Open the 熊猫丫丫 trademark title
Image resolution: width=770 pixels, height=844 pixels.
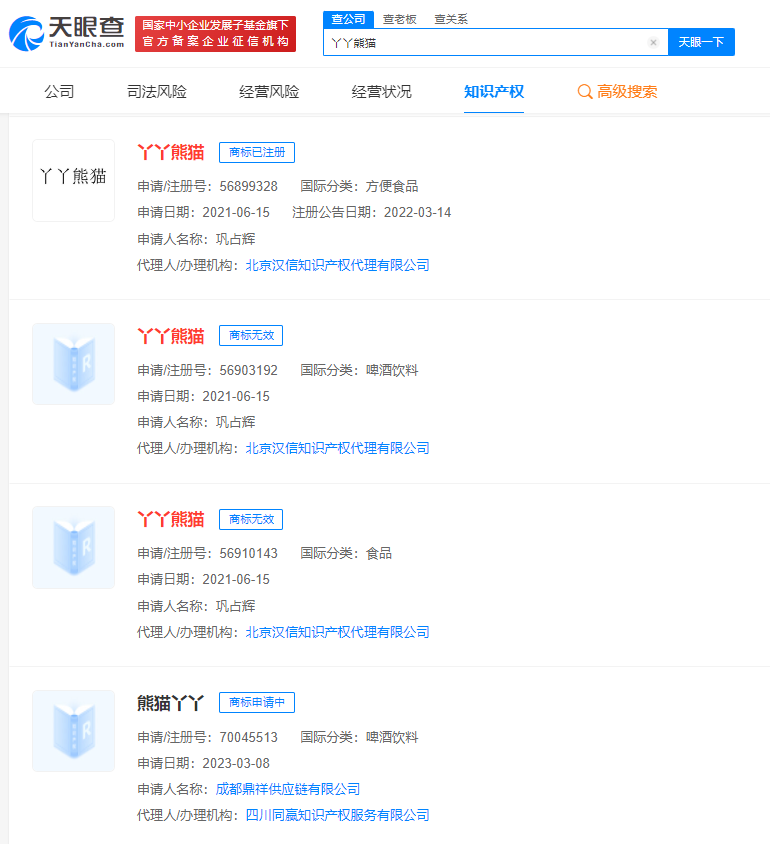(171, 703)
